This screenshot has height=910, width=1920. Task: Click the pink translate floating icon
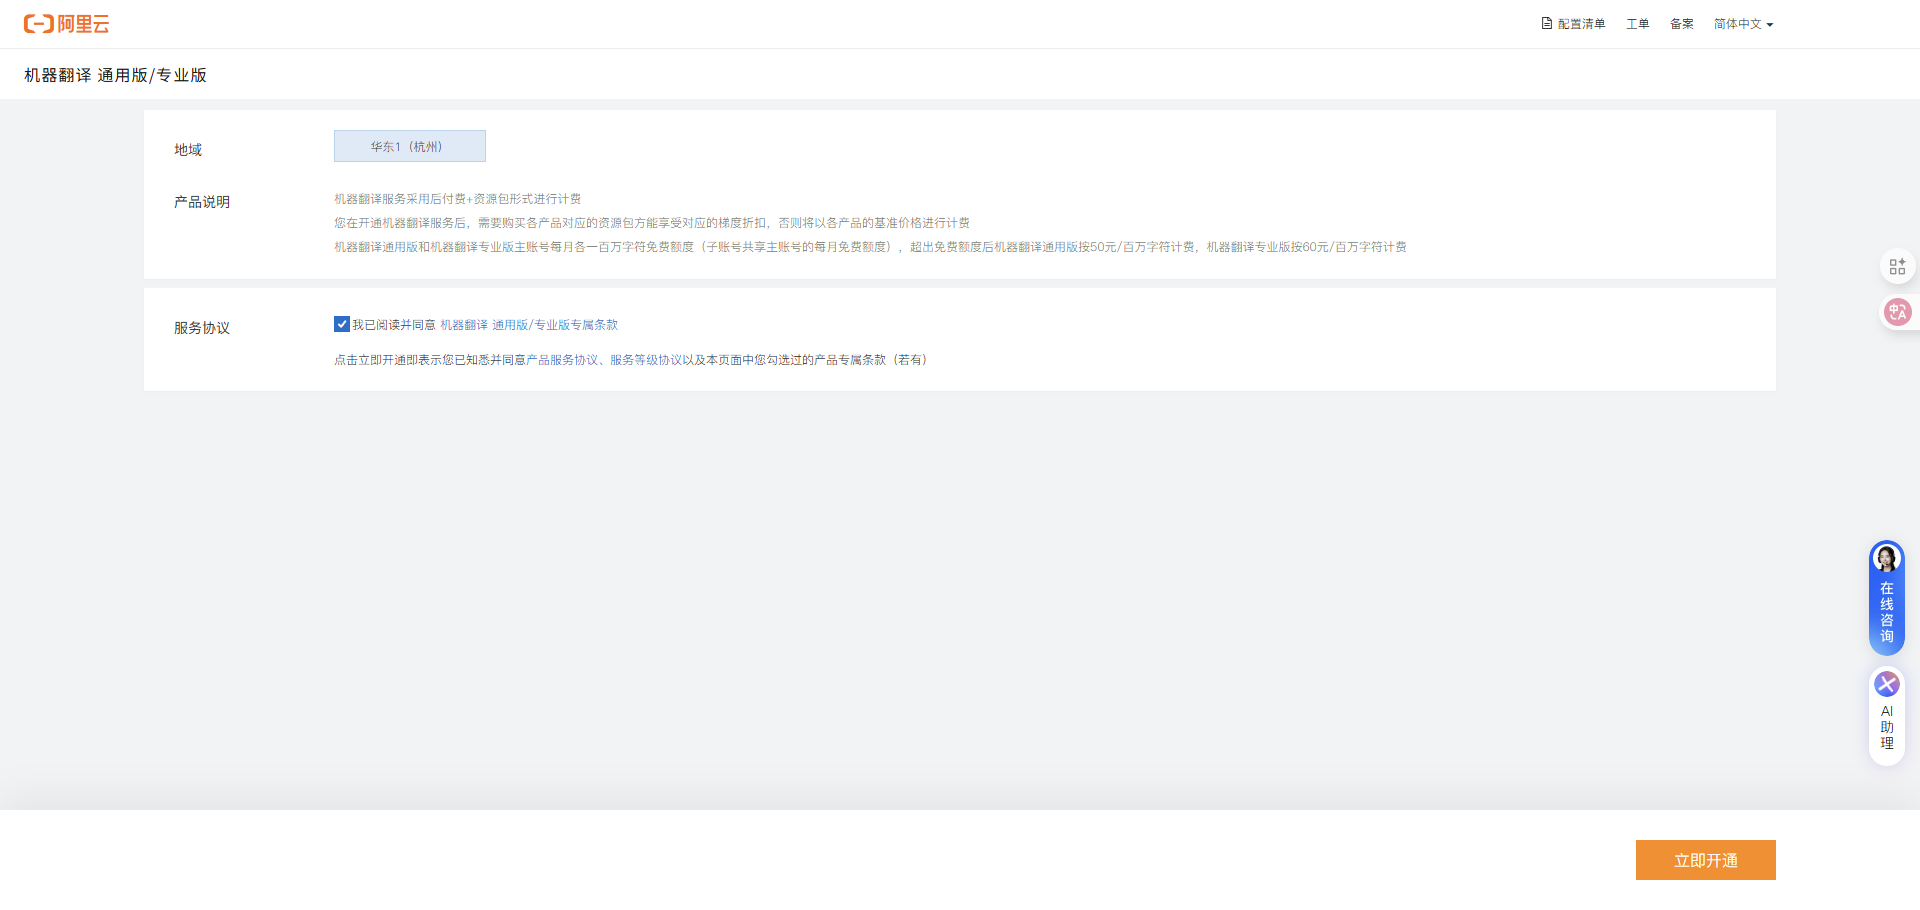tap(1896, 312)
